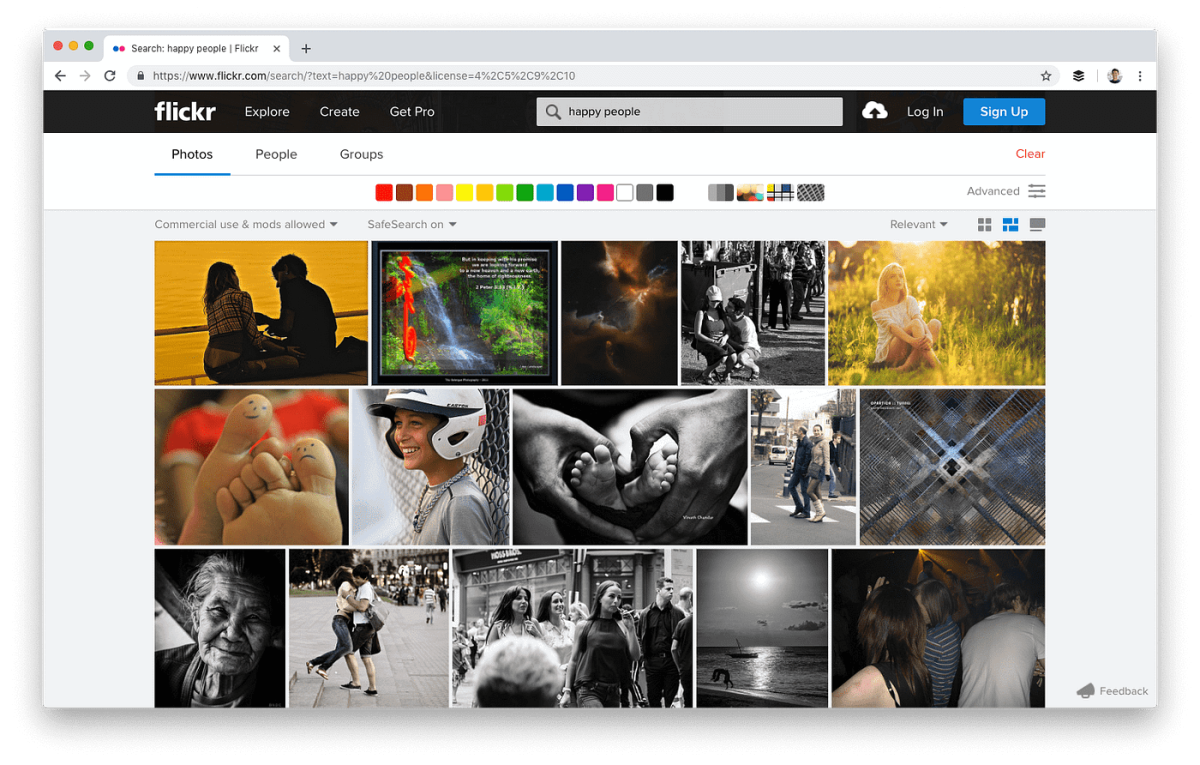Switch to story view layout
The image size is (1200, 765).
(x=1037, y=225)
